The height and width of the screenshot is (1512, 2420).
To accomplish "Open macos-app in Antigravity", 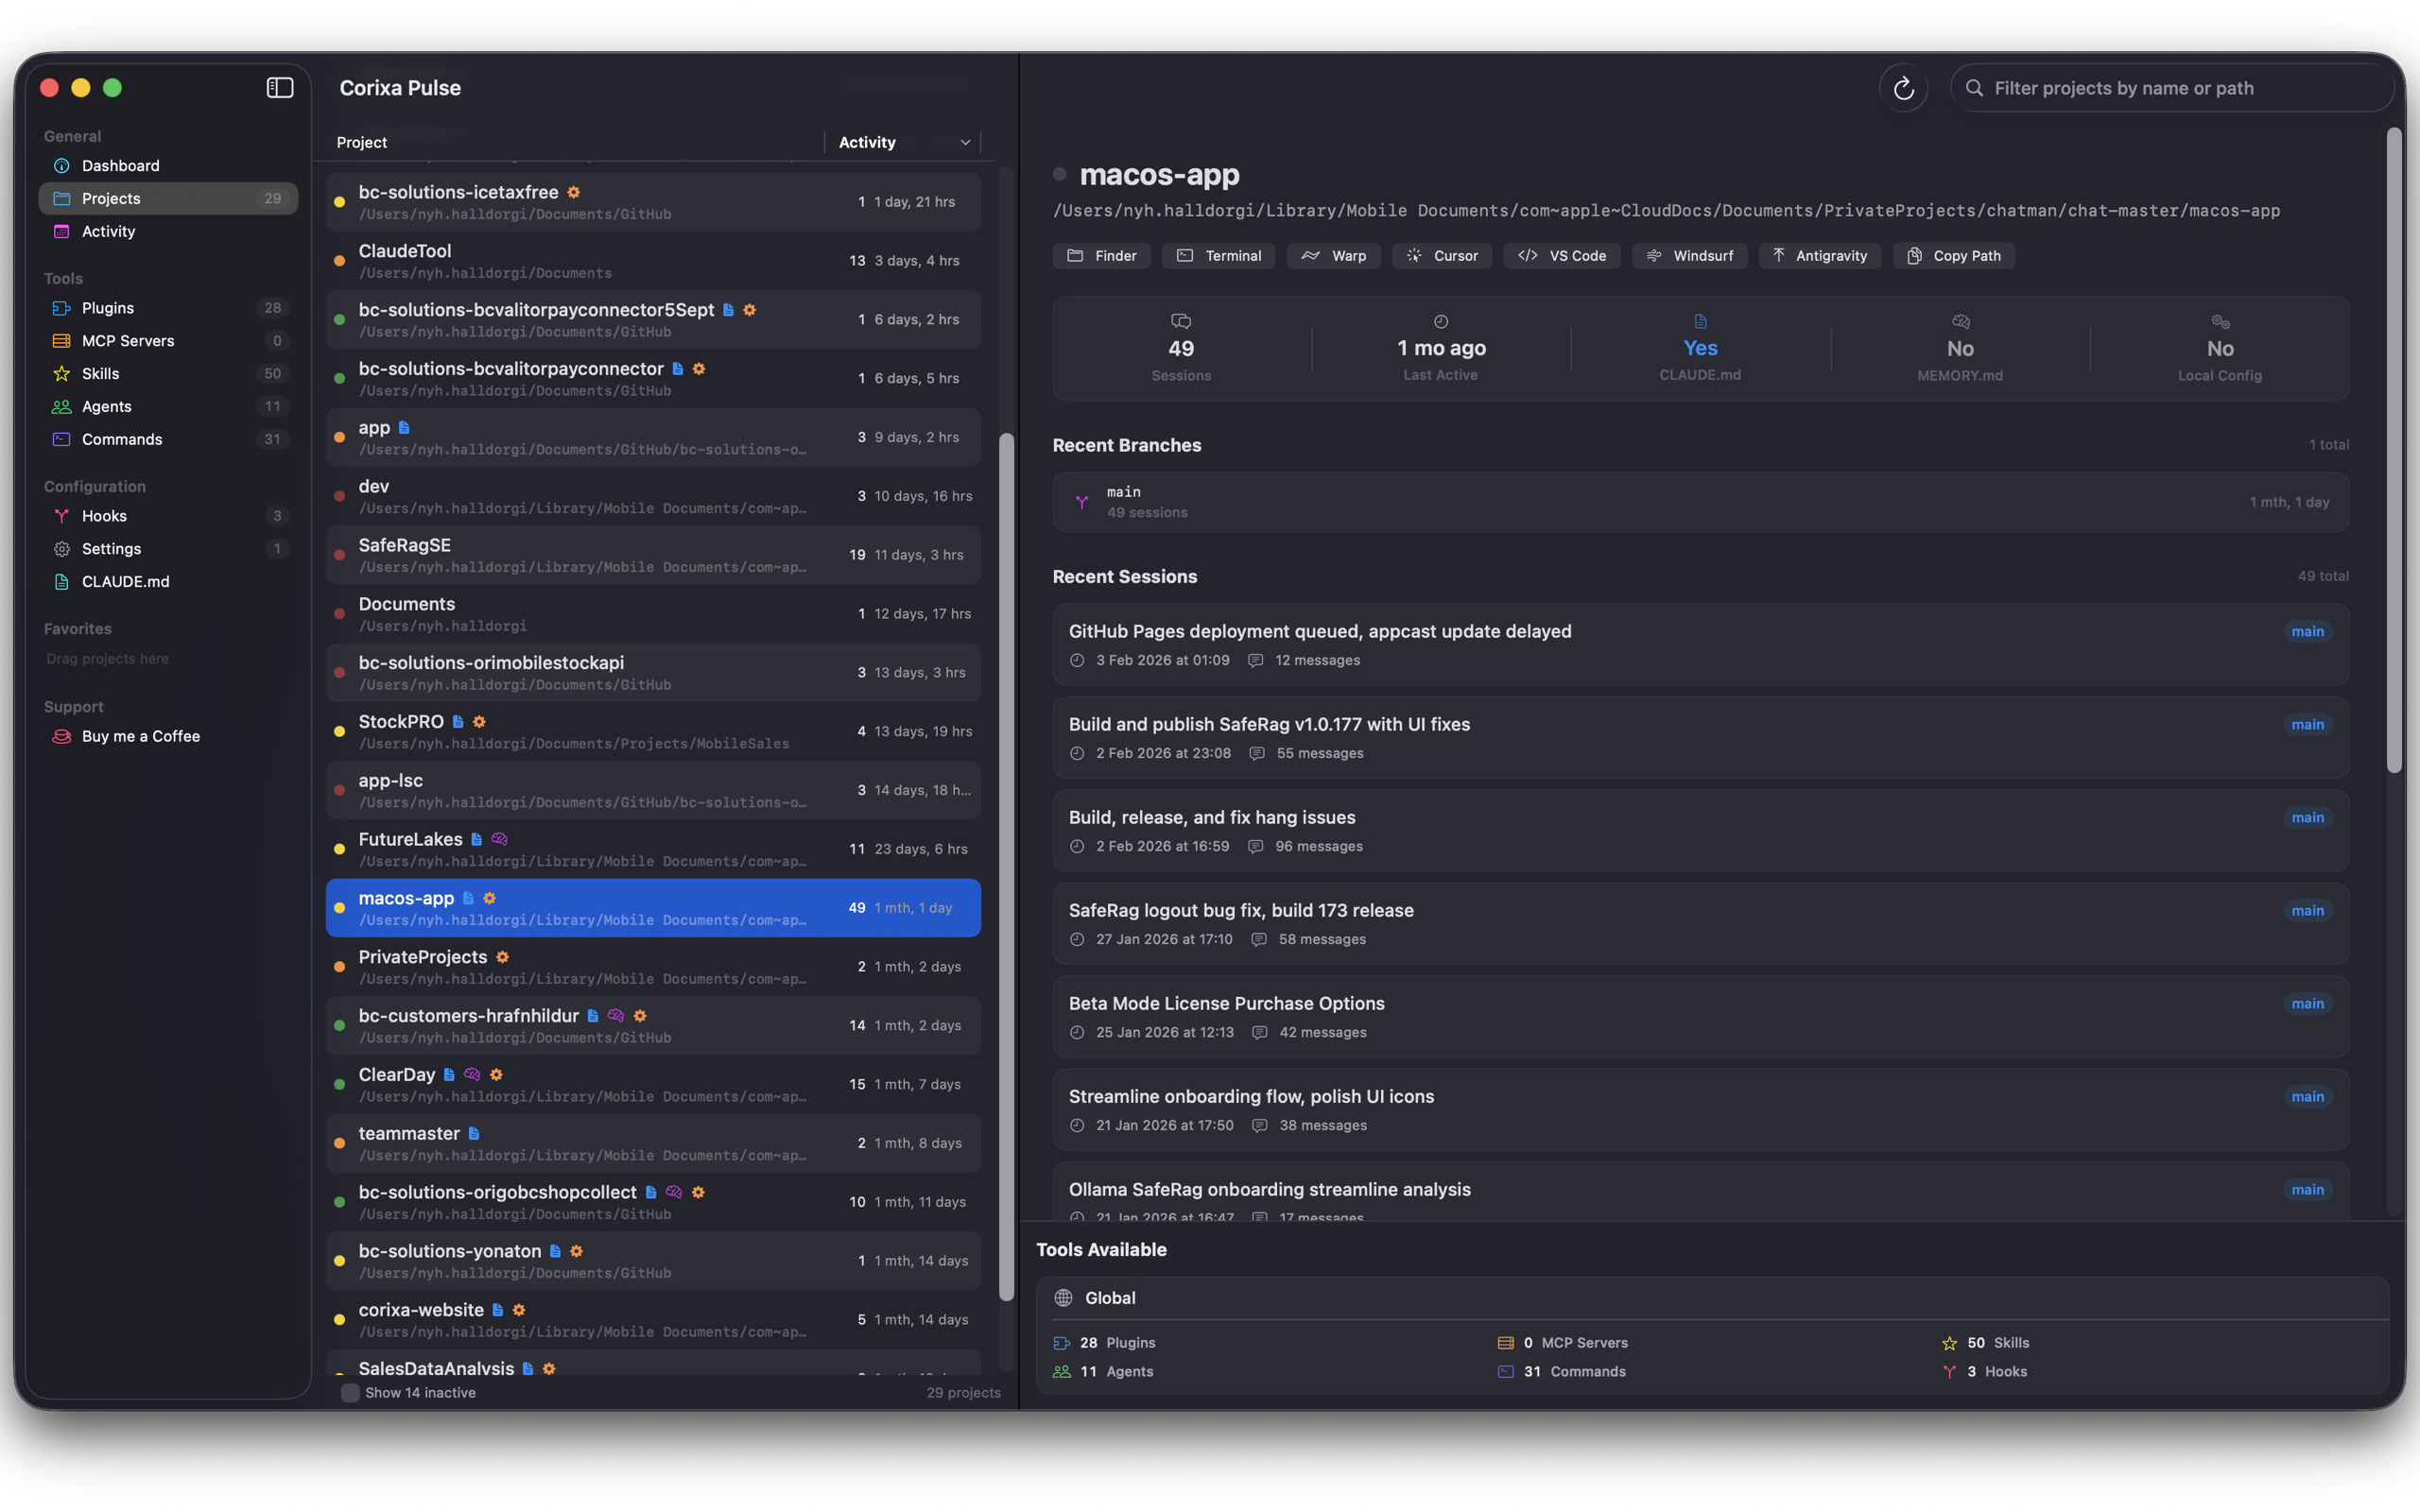I will click(x=1819, y=255).
